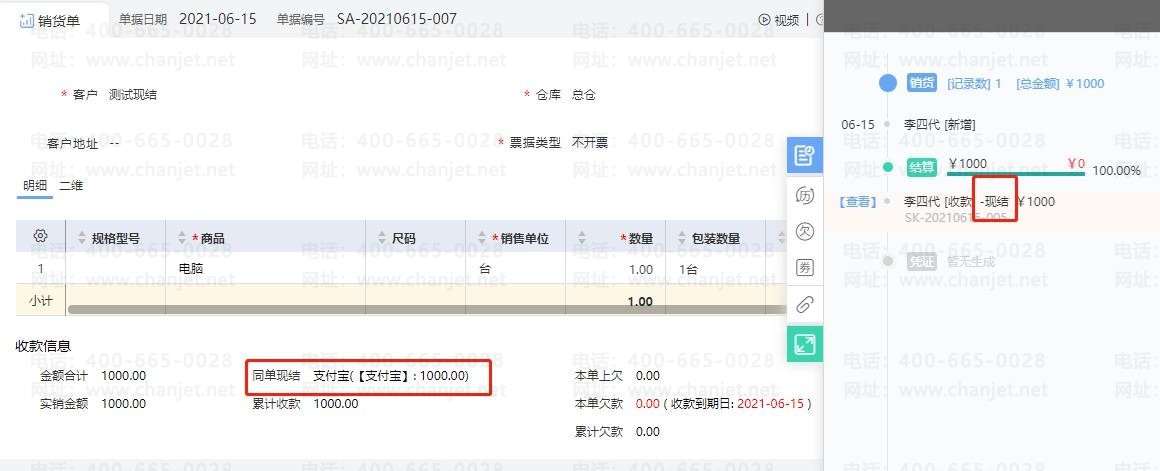Sort by 销售单位 column arrows
Viewport: 1160px width, 471px height.
483,238
